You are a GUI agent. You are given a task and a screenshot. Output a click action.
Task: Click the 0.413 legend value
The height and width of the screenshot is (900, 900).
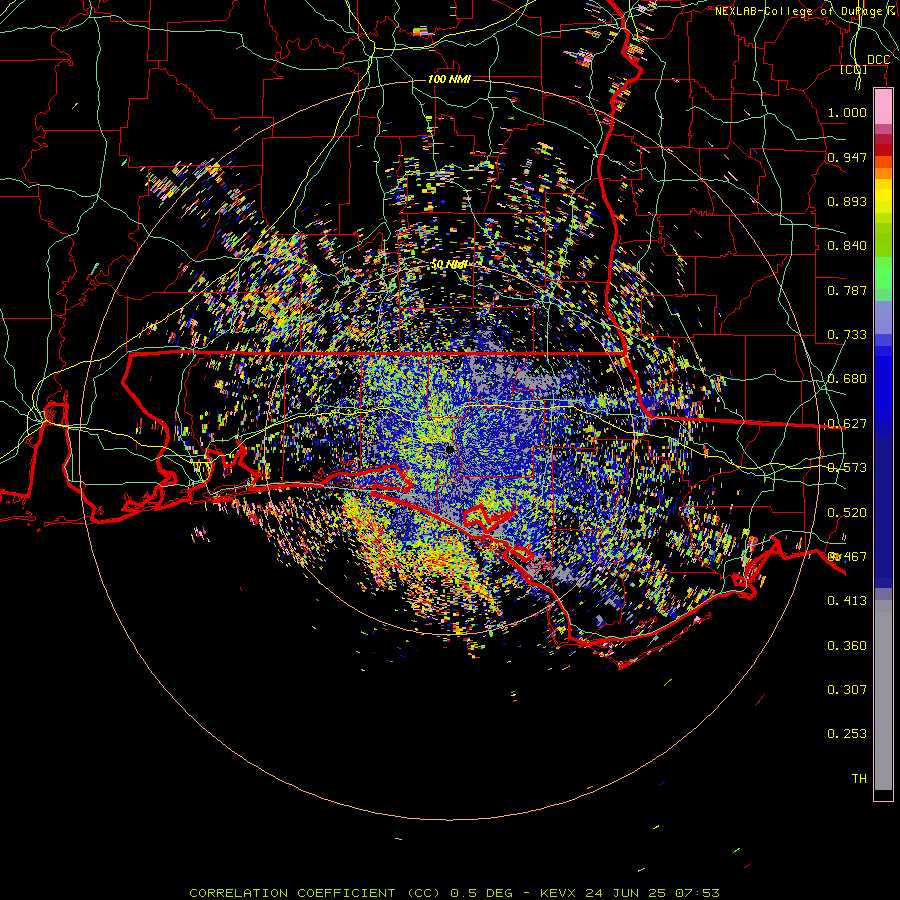click(x=847, y=601)
